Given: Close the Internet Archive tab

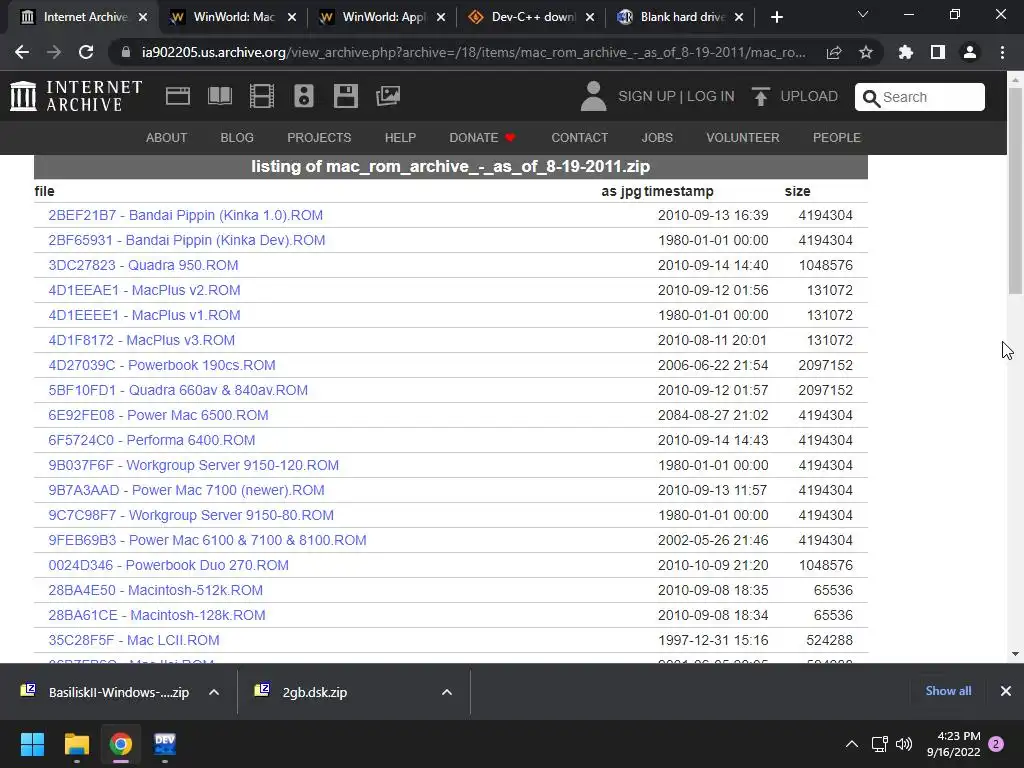Looking at the screenshot, I should 143,18.
